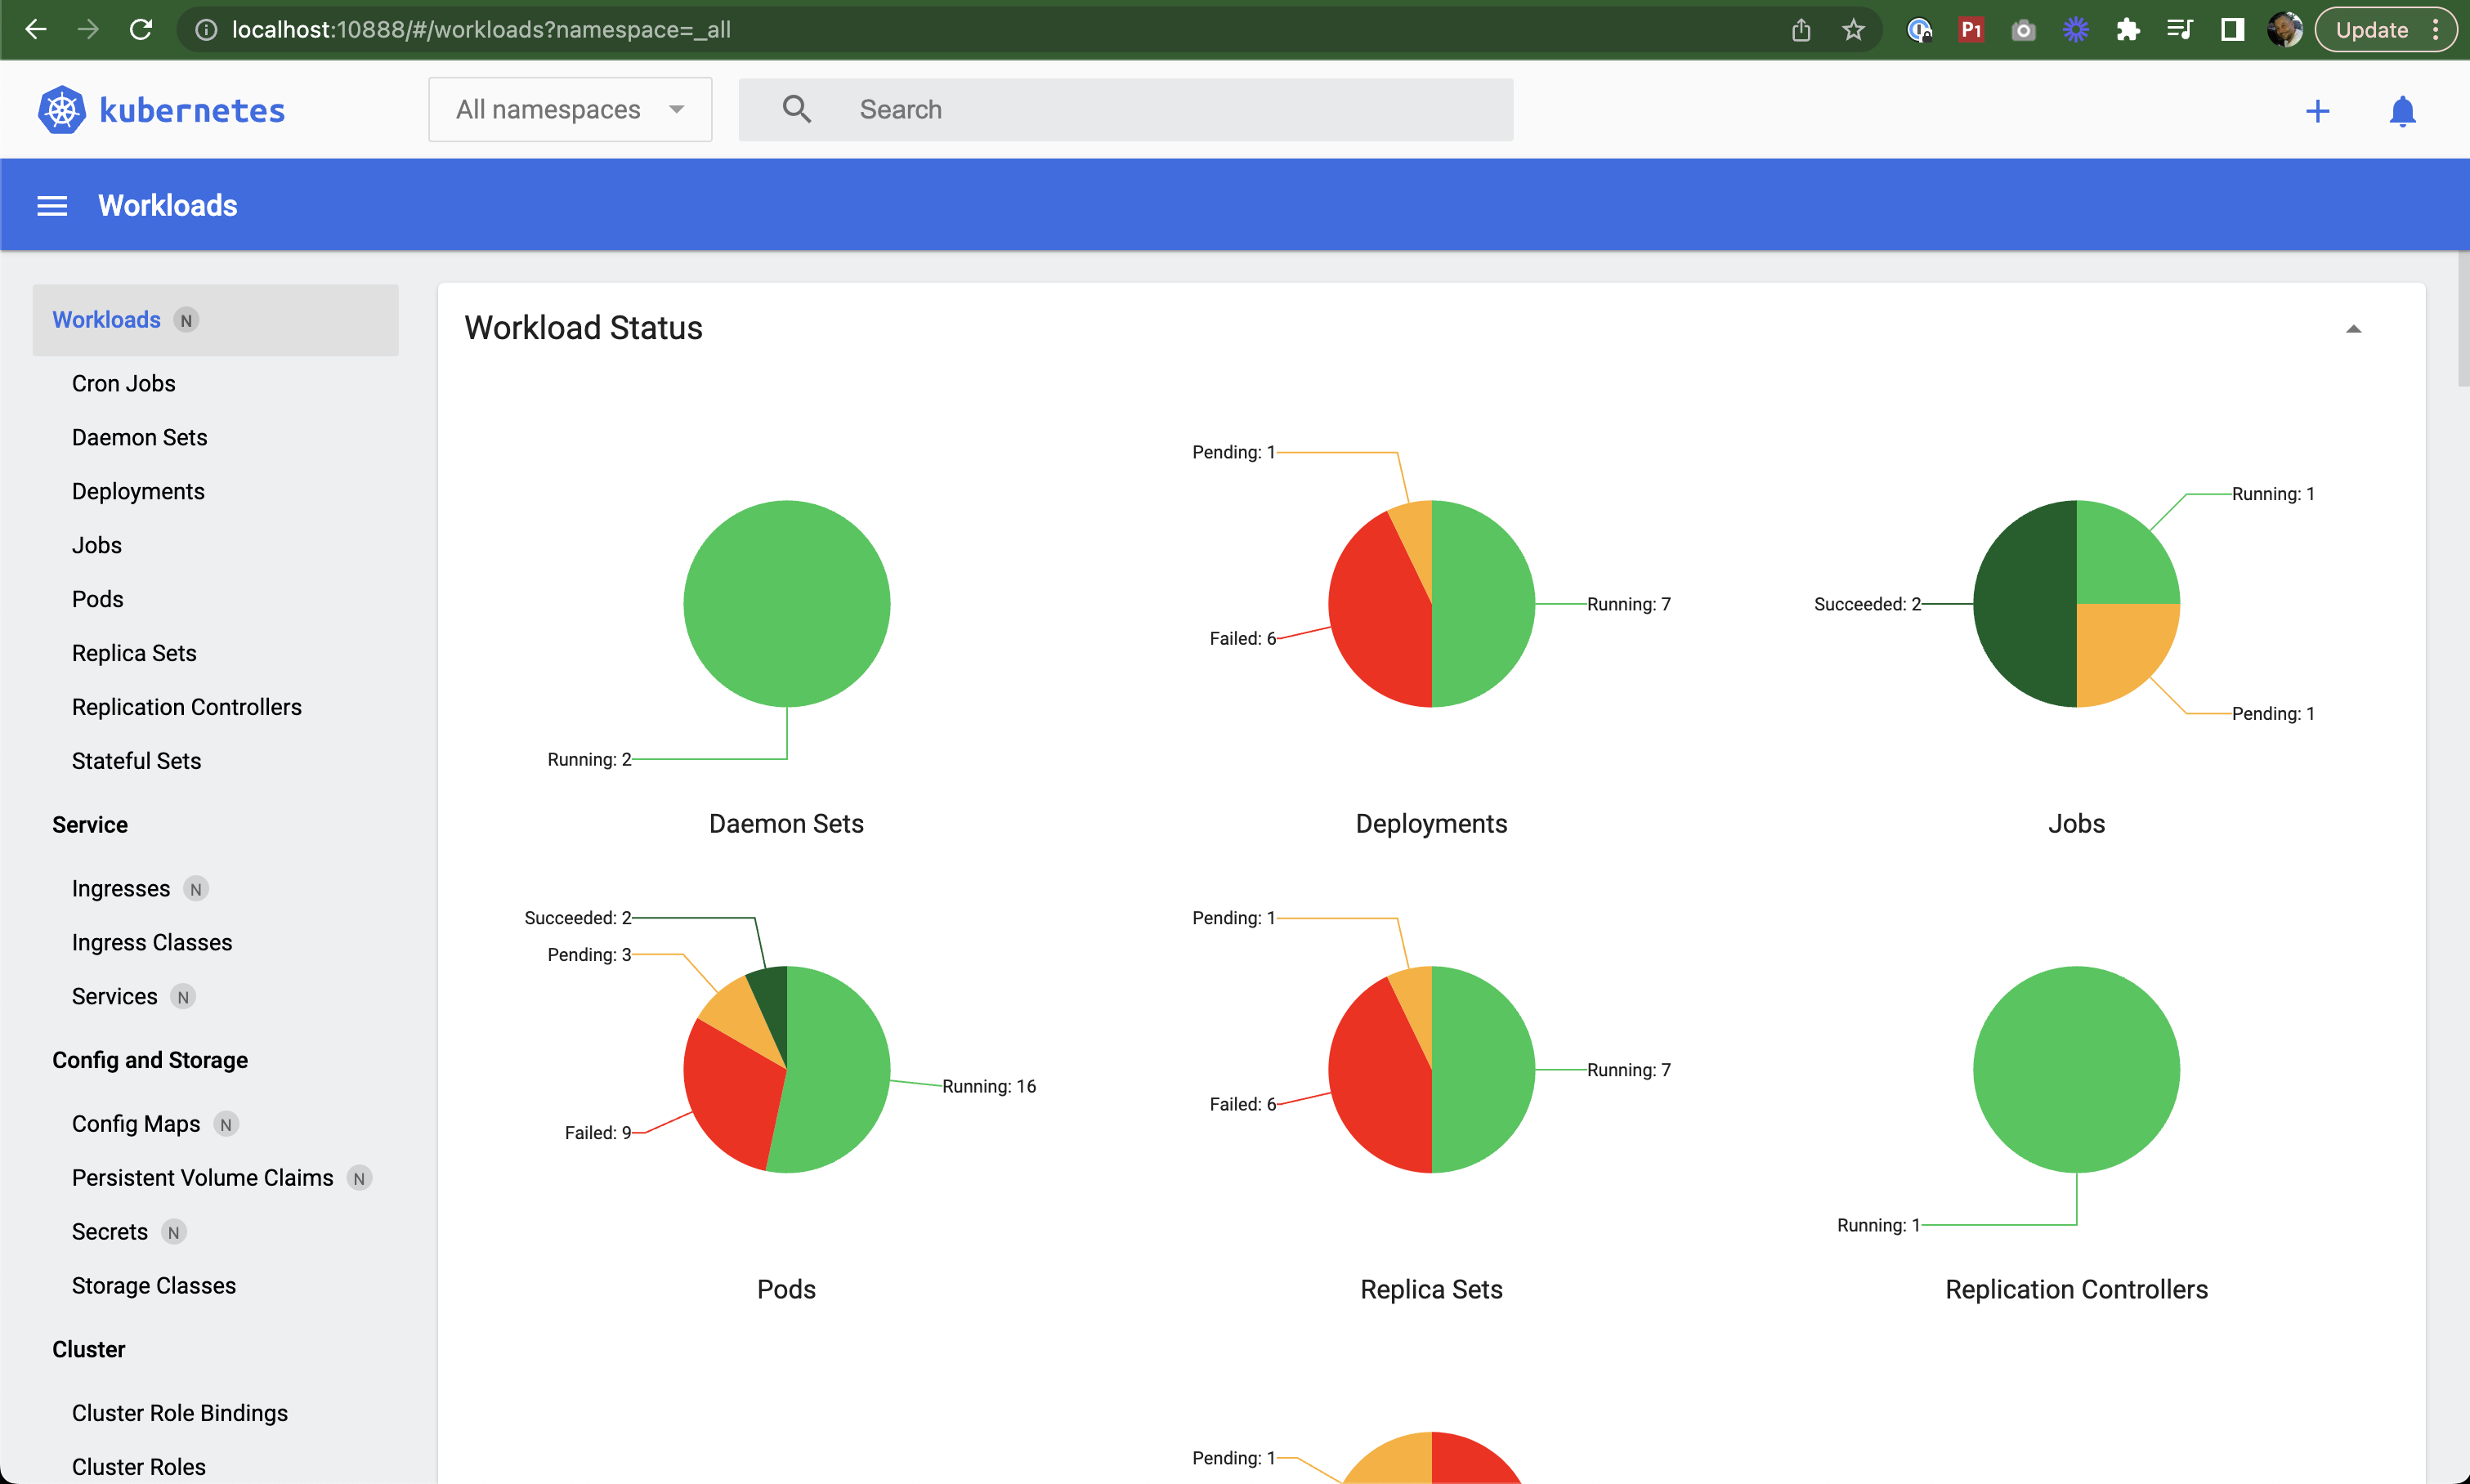Open Config Maps

136,1124
